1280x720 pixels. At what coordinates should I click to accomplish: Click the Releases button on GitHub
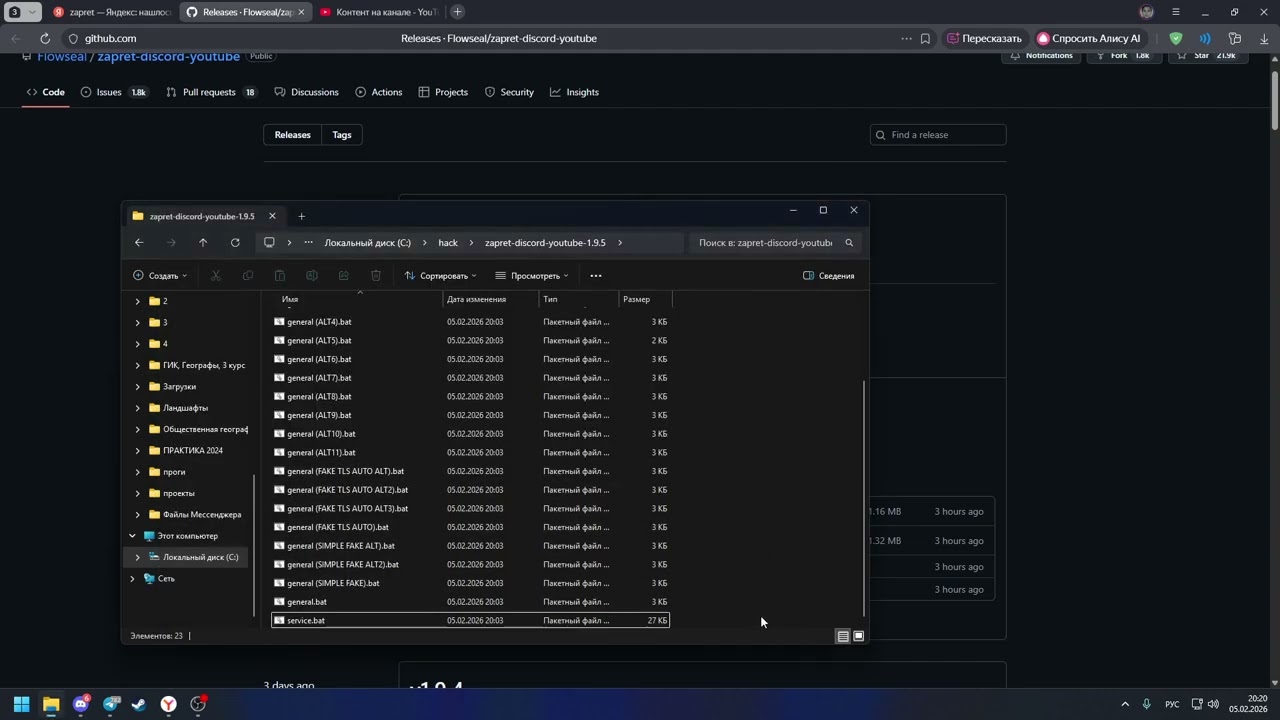pyautogui.click(x=293, y=135)
